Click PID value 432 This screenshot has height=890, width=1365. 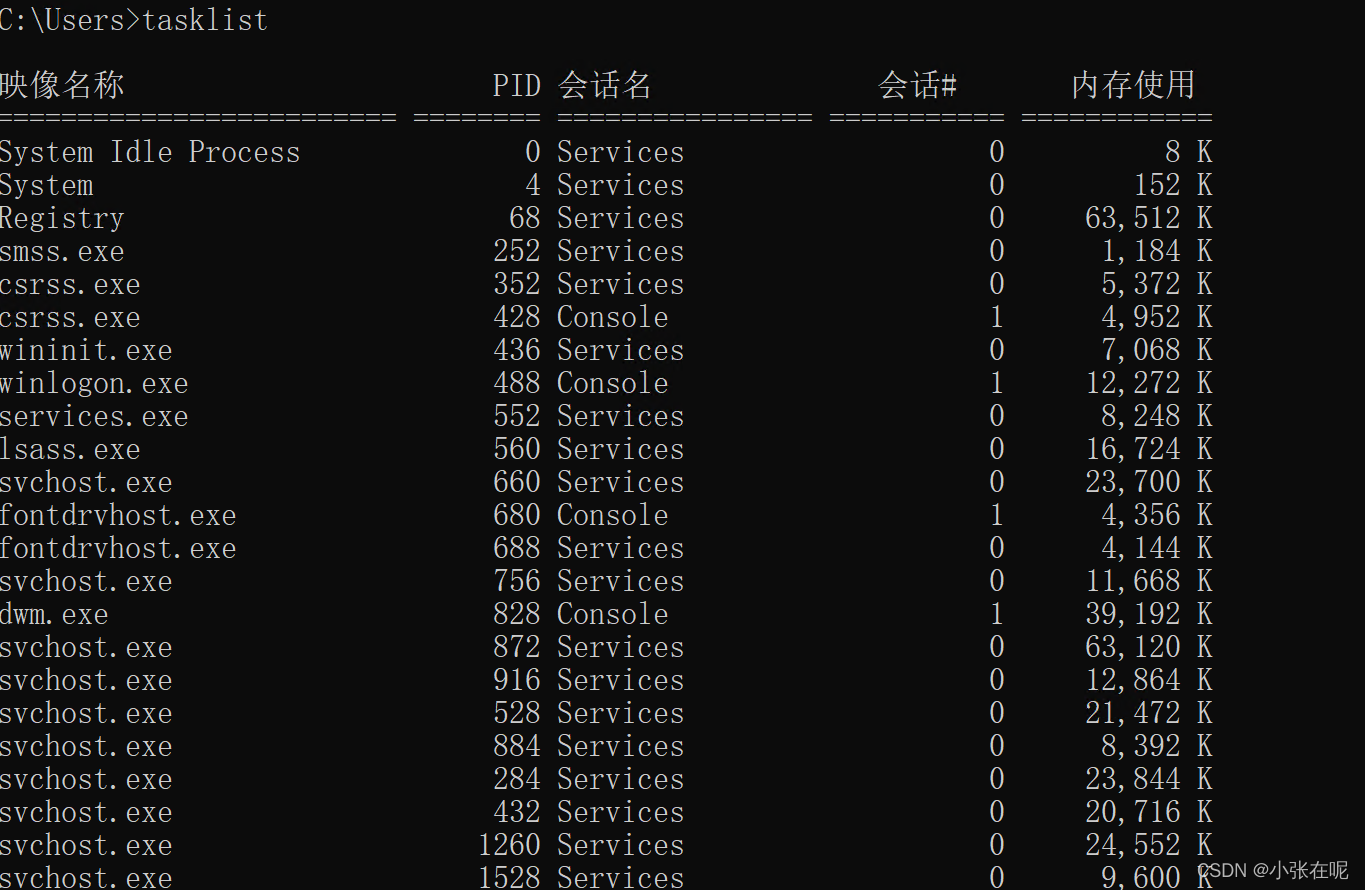coord(516,812)
